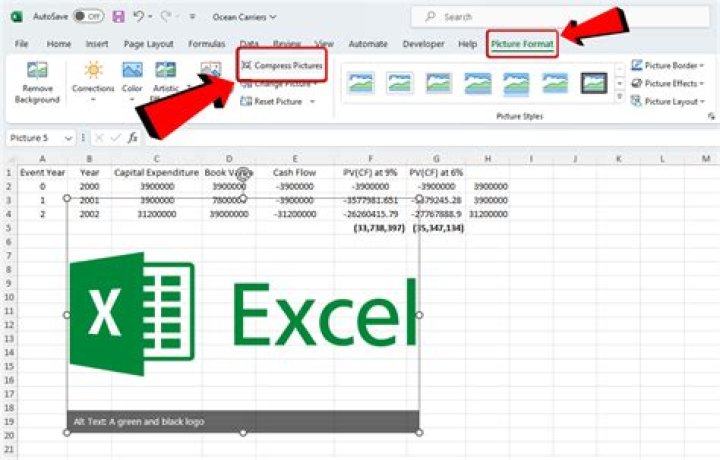Open the Color adjustment menu
Viewport: 720px width, 460px height.
(x=132, y=80)
